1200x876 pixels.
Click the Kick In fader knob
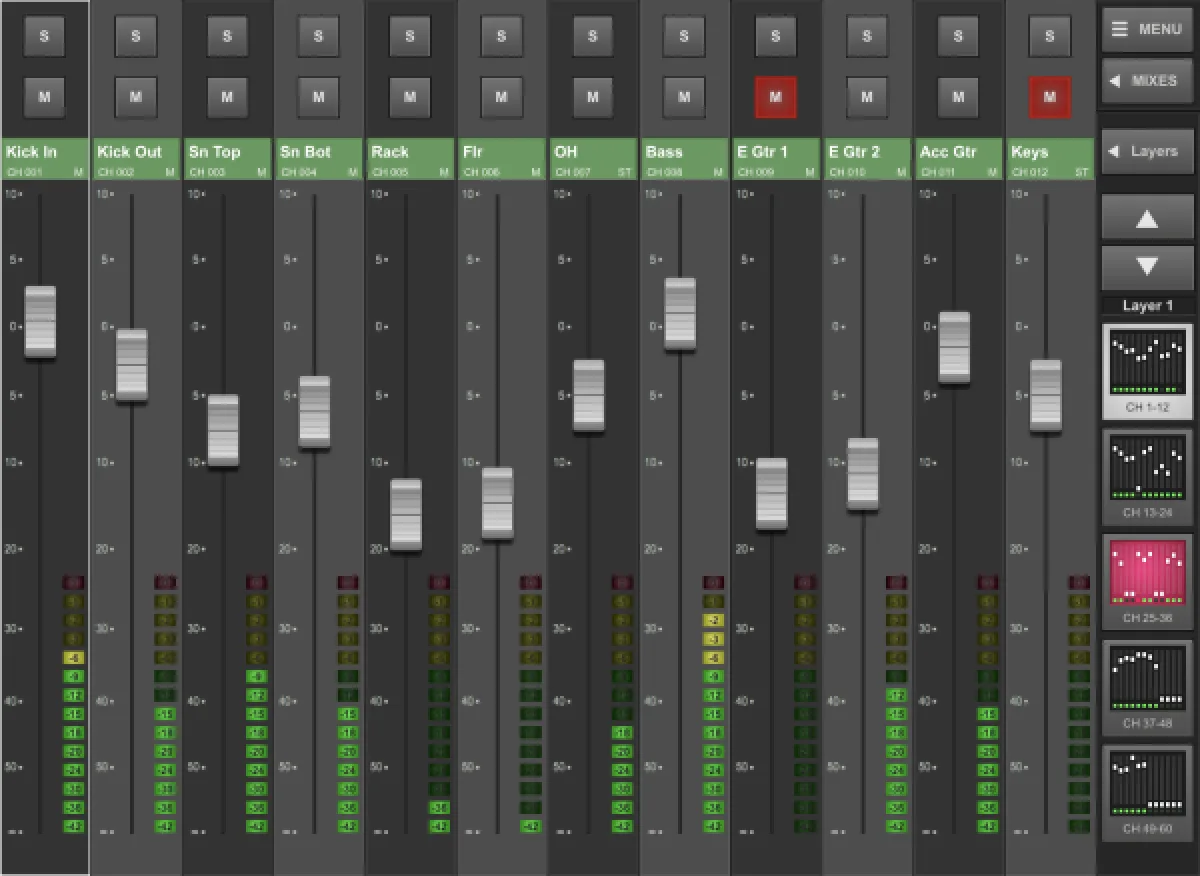click(41, 322)
